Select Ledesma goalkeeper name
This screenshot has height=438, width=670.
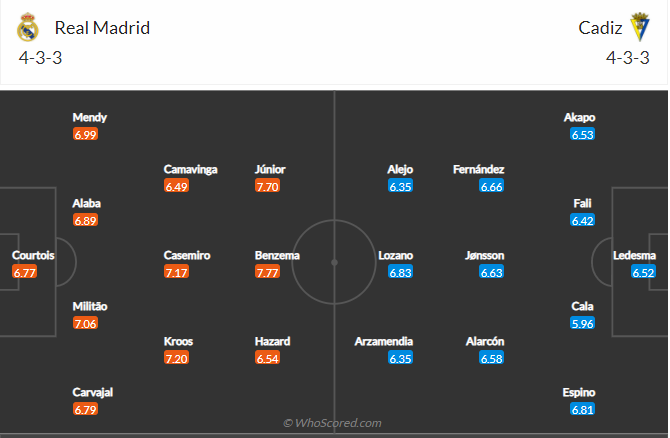click(x=634, y=255)
